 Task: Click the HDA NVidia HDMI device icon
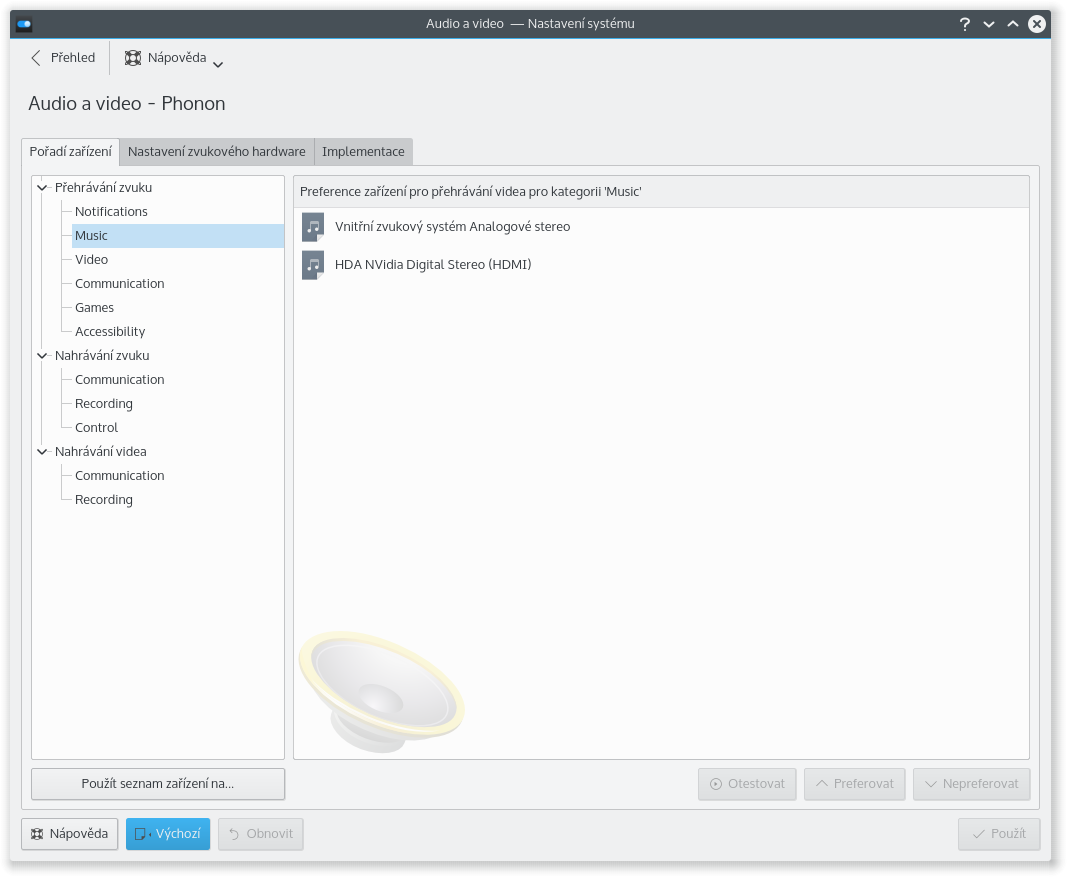pyautogui.click(x=313, y=265)
